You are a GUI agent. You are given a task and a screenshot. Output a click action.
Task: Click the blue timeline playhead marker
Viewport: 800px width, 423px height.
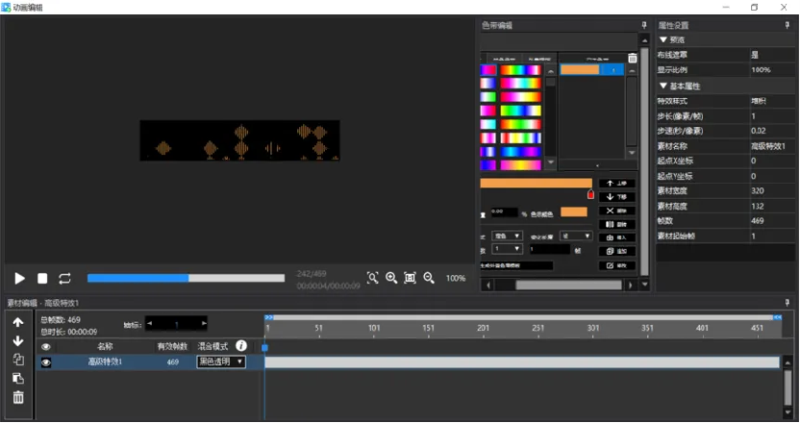coord(265,347)
